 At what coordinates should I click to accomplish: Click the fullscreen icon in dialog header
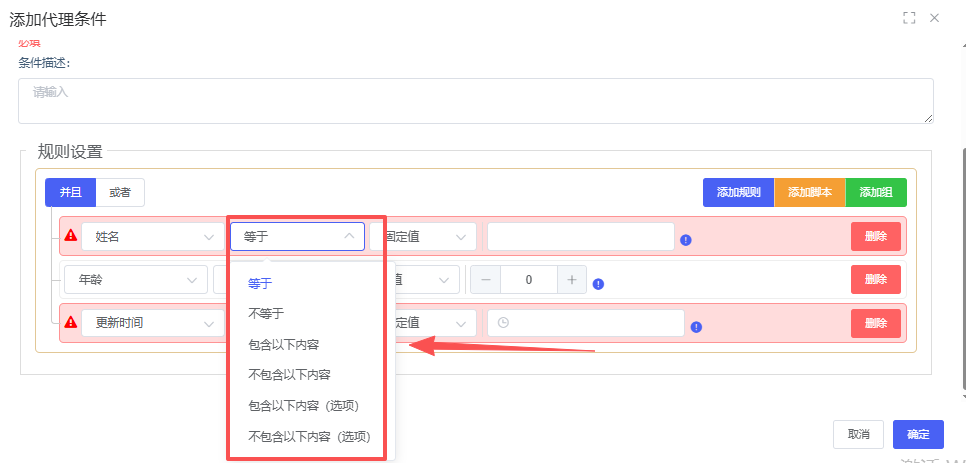tap(909, 18)
